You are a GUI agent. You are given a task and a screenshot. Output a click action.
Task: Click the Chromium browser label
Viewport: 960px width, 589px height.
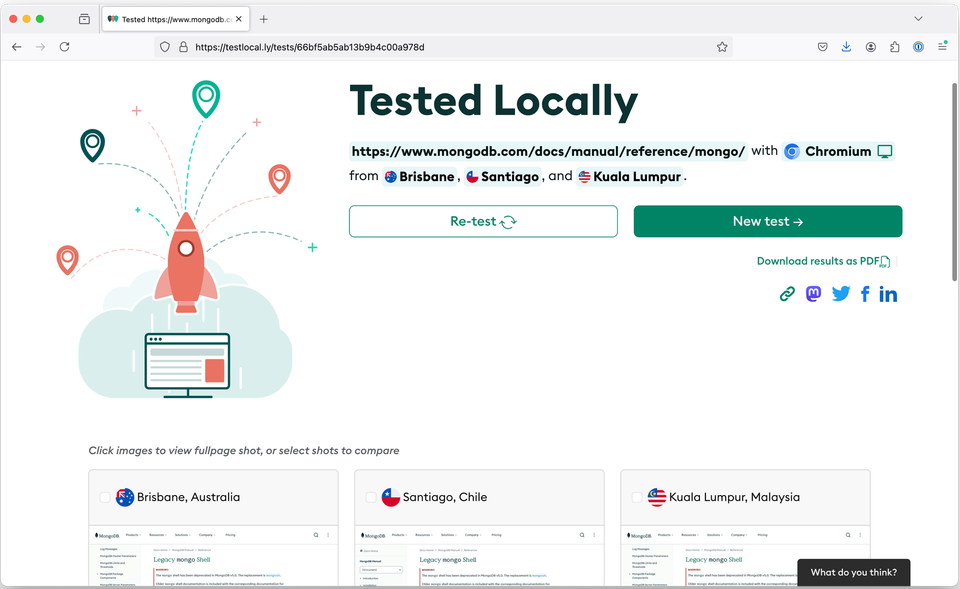838,151
